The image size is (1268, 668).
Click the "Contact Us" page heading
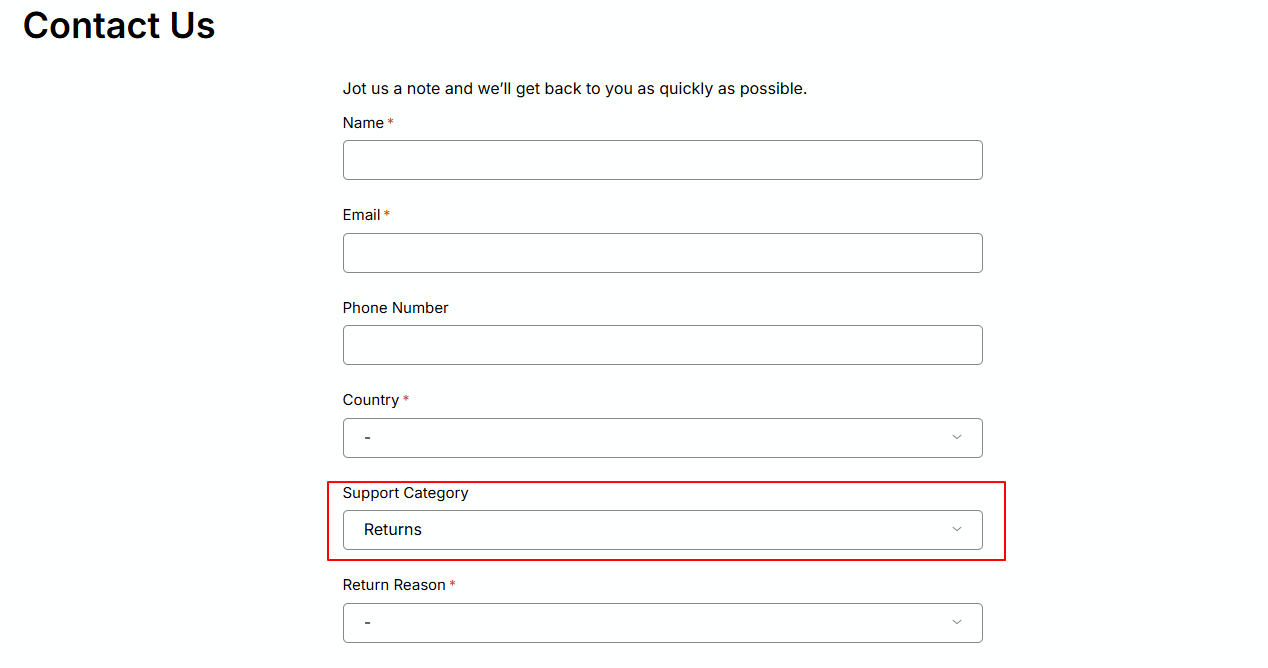(119, 26)
